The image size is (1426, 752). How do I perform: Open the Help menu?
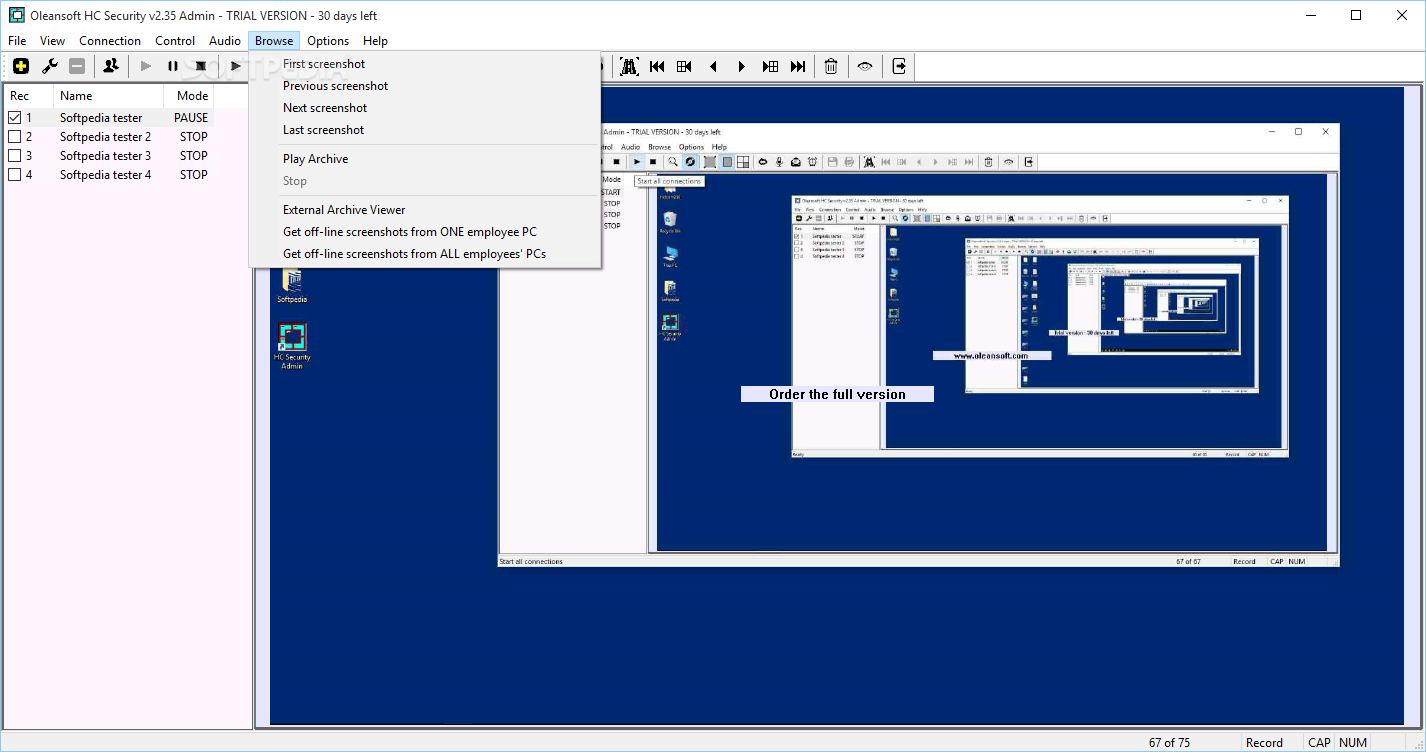click(x=375, y=41)
